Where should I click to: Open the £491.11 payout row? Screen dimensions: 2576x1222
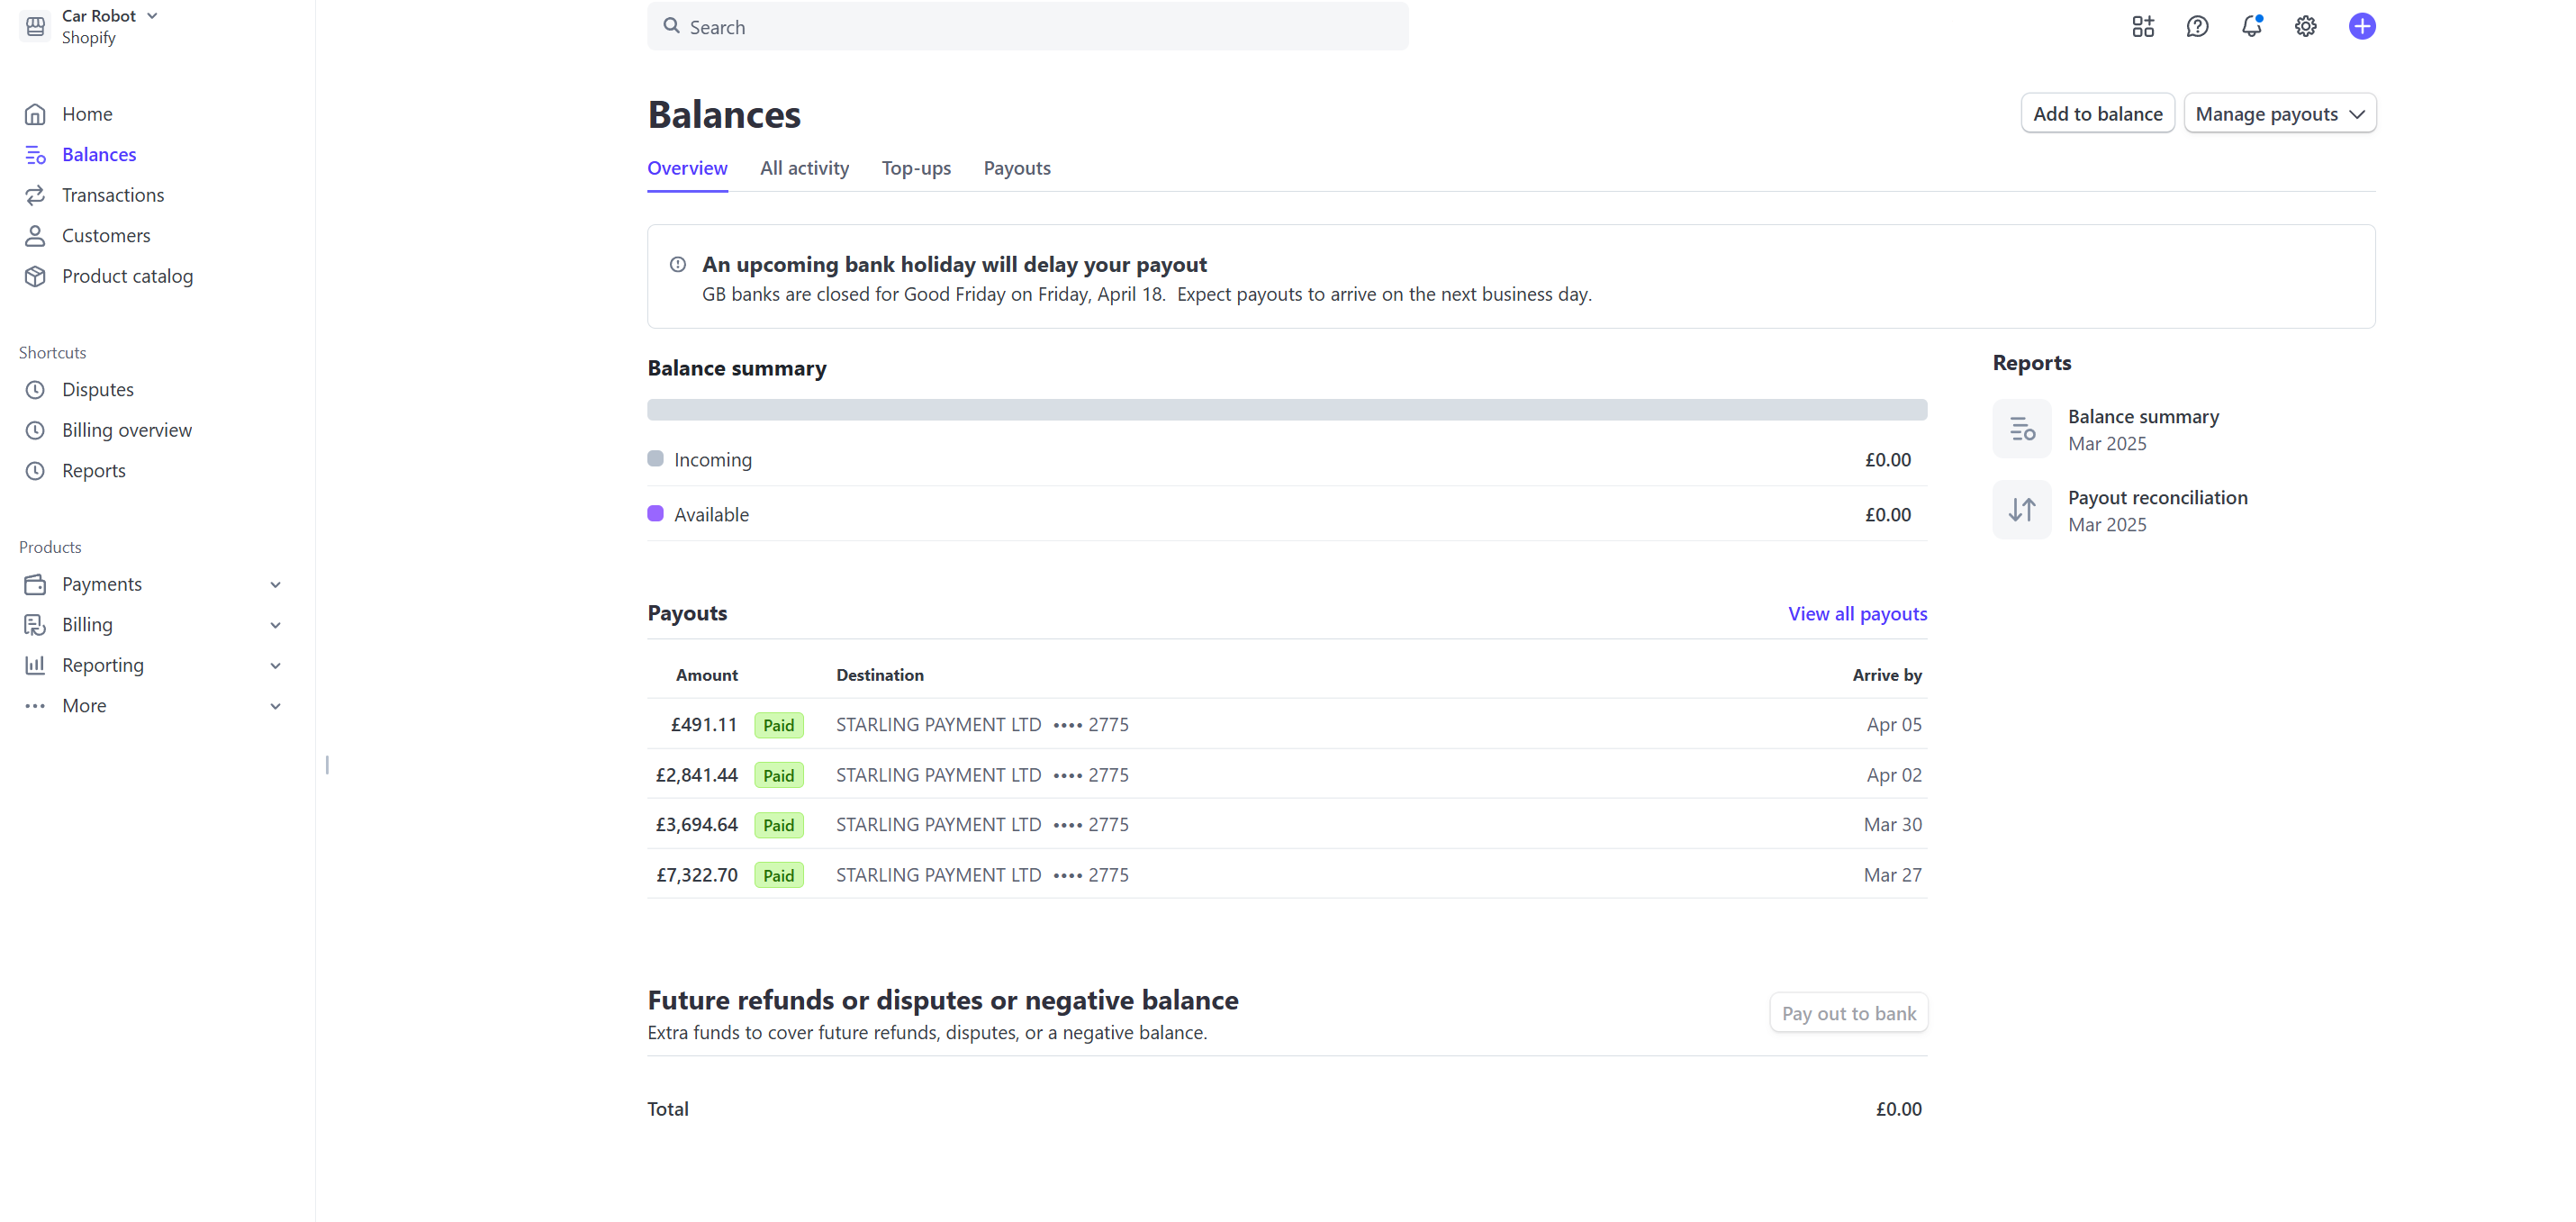(1287, 725)
